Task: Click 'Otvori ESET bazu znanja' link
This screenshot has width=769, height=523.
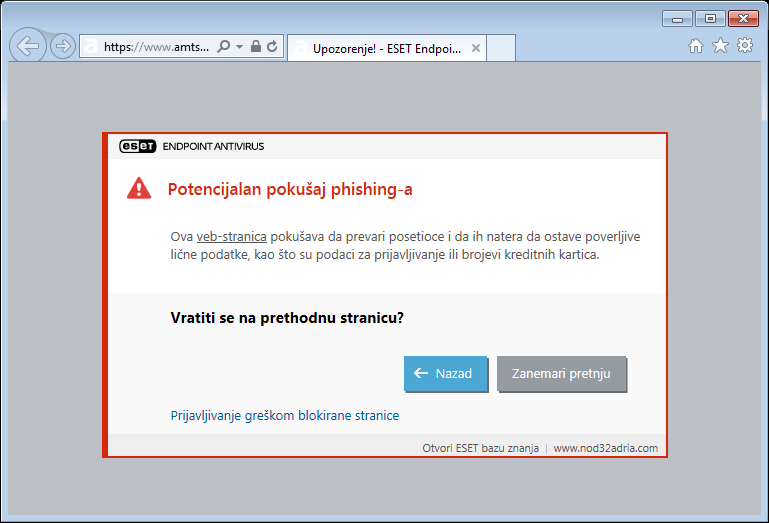Action: (480, 448)
